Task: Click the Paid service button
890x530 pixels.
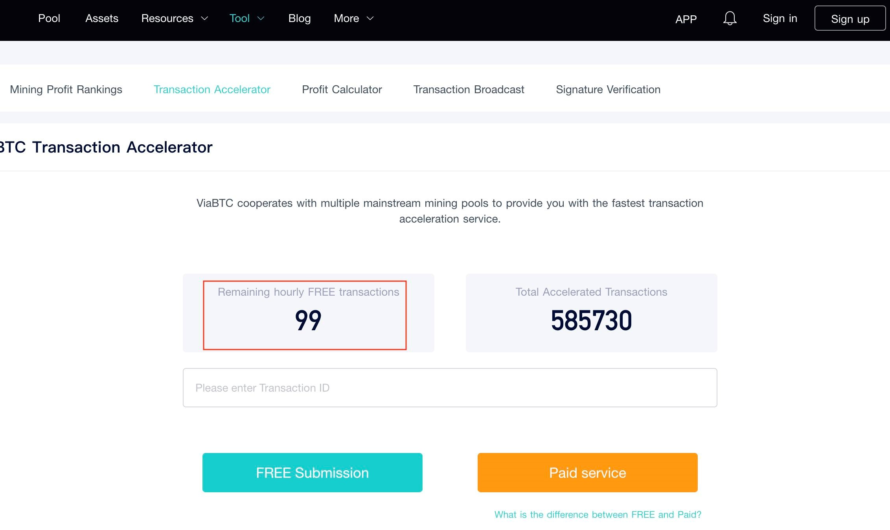Action: pyautogui.click(x=587, y=472)
